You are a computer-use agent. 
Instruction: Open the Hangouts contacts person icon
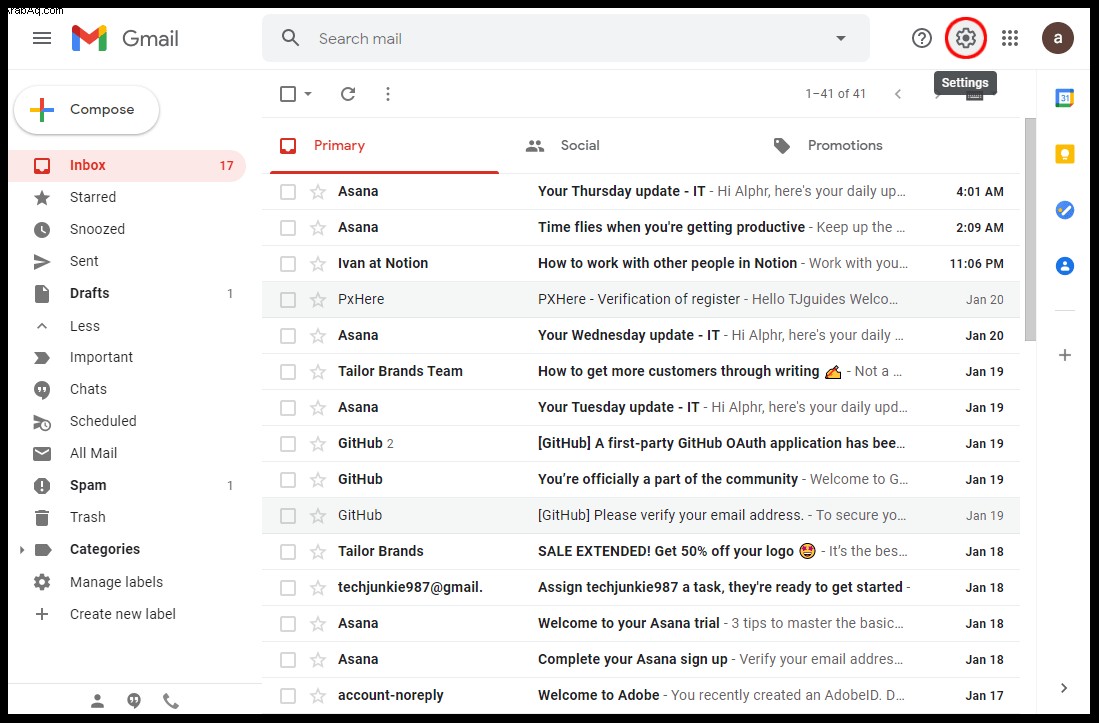coord(97,701)
